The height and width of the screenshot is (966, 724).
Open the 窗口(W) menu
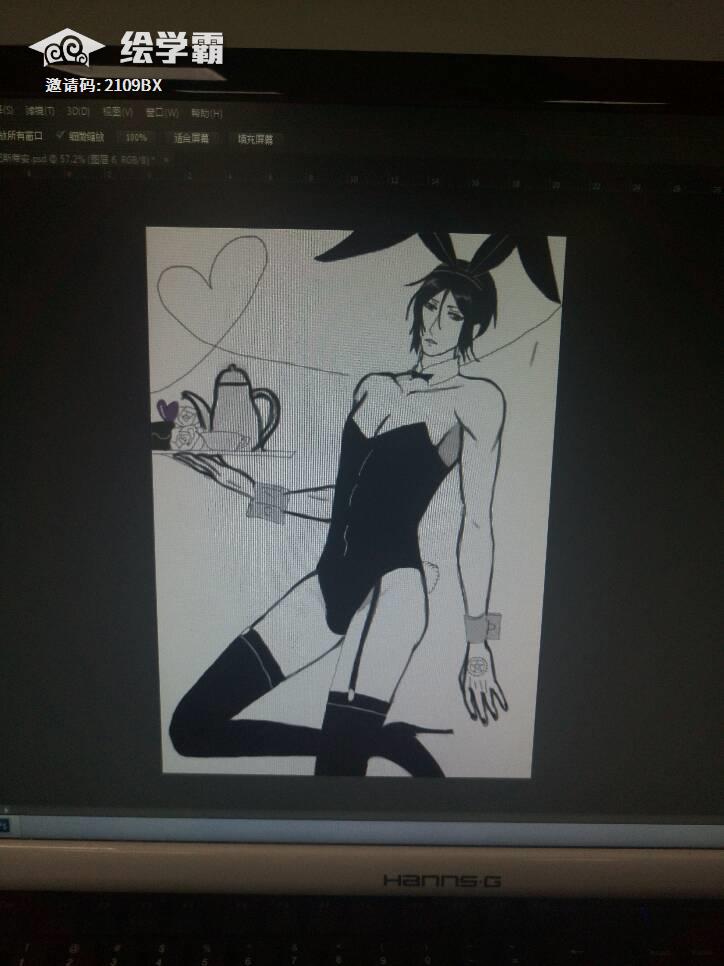click(161, 113)
